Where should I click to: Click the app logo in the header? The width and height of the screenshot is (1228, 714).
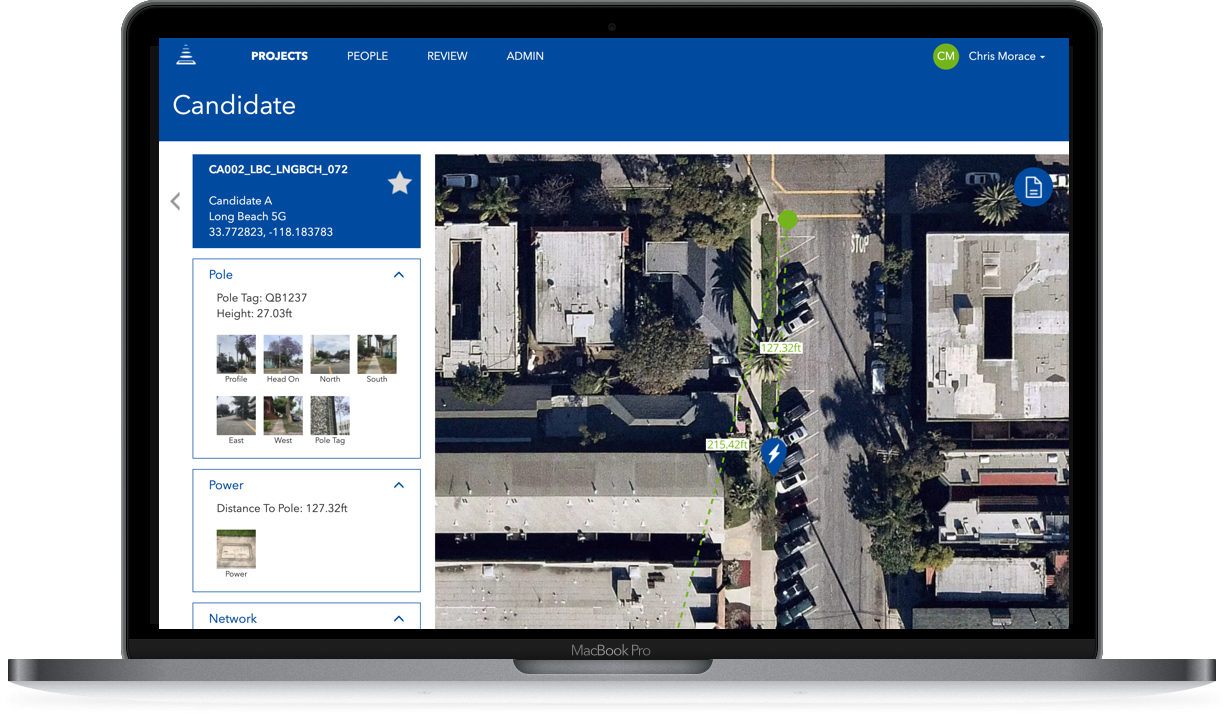pyautogui.click(x=186, y=55)
